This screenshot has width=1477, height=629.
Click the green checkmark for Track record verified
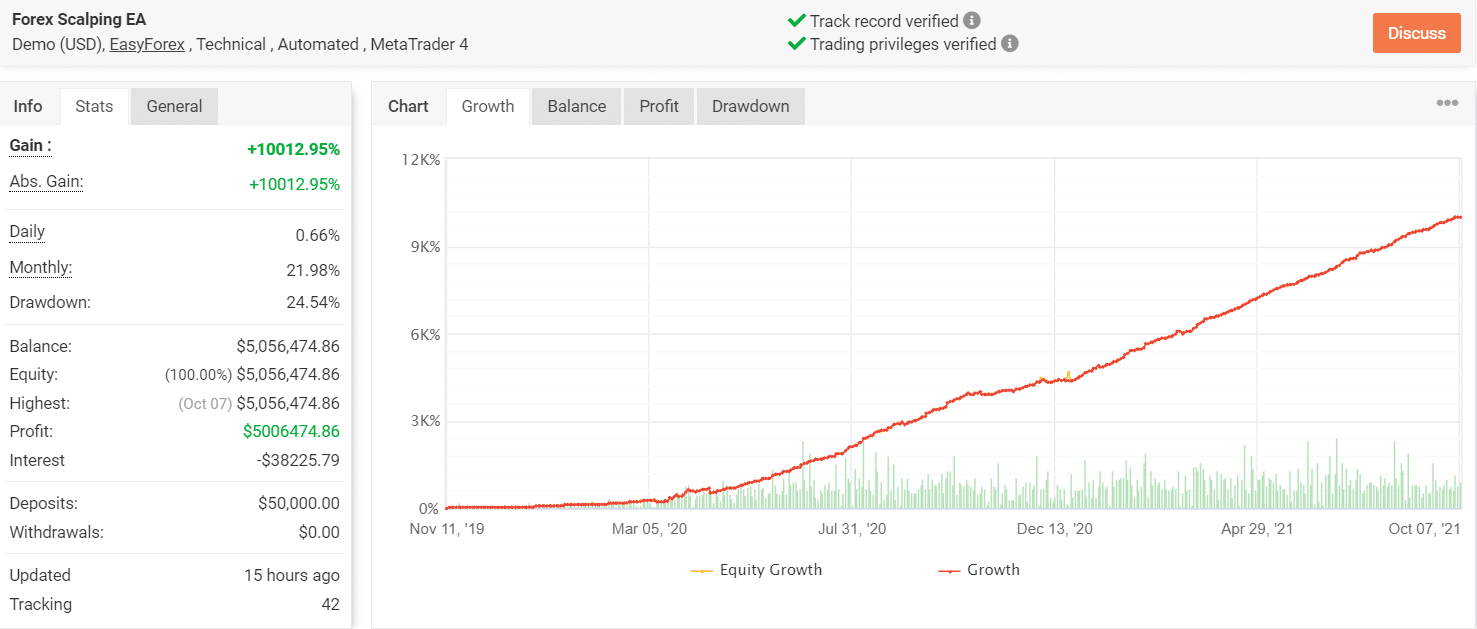pyautogui.click(x=797, y=20)
